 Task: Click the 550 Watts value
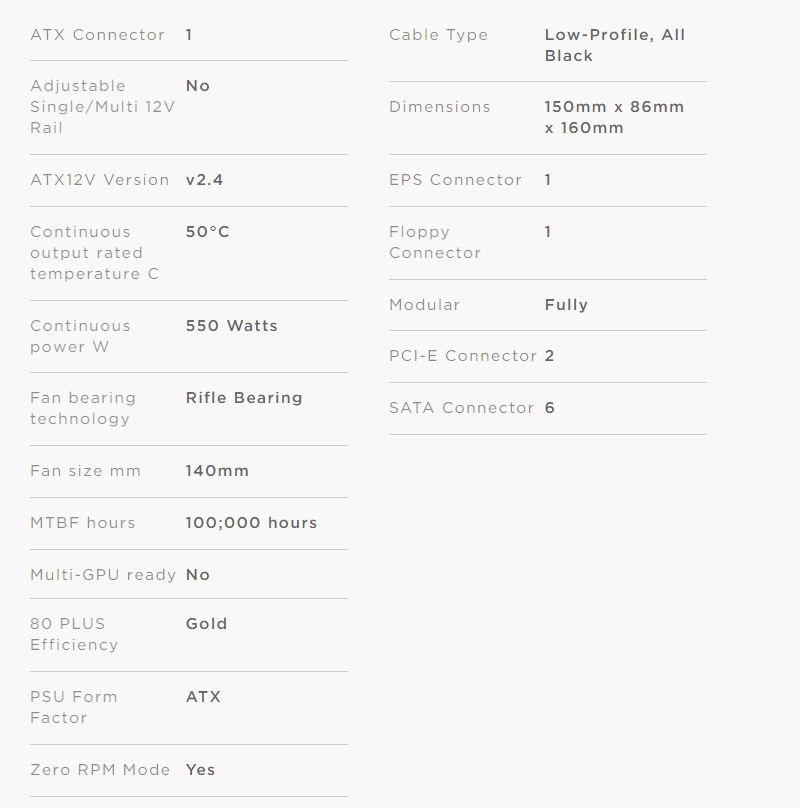231,326
